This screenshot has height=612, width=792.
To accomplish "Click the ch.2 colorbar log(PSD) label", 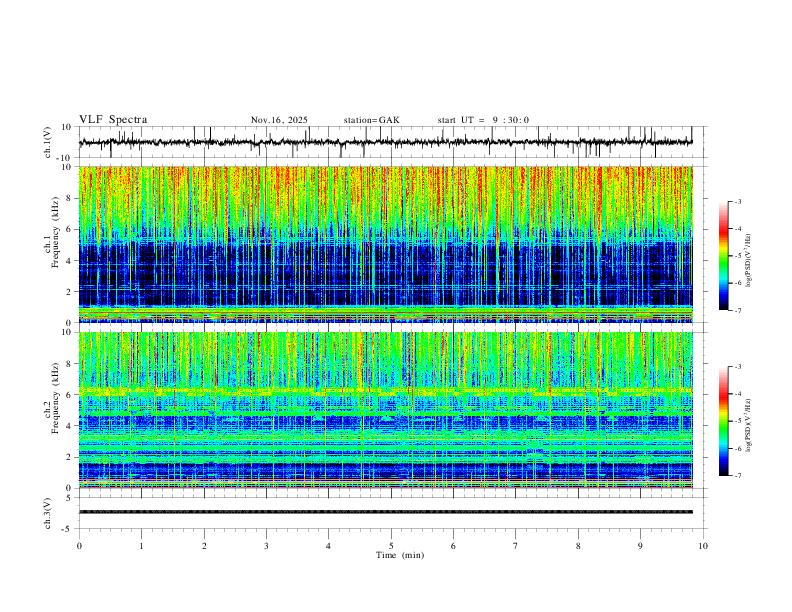I will 749,425.
